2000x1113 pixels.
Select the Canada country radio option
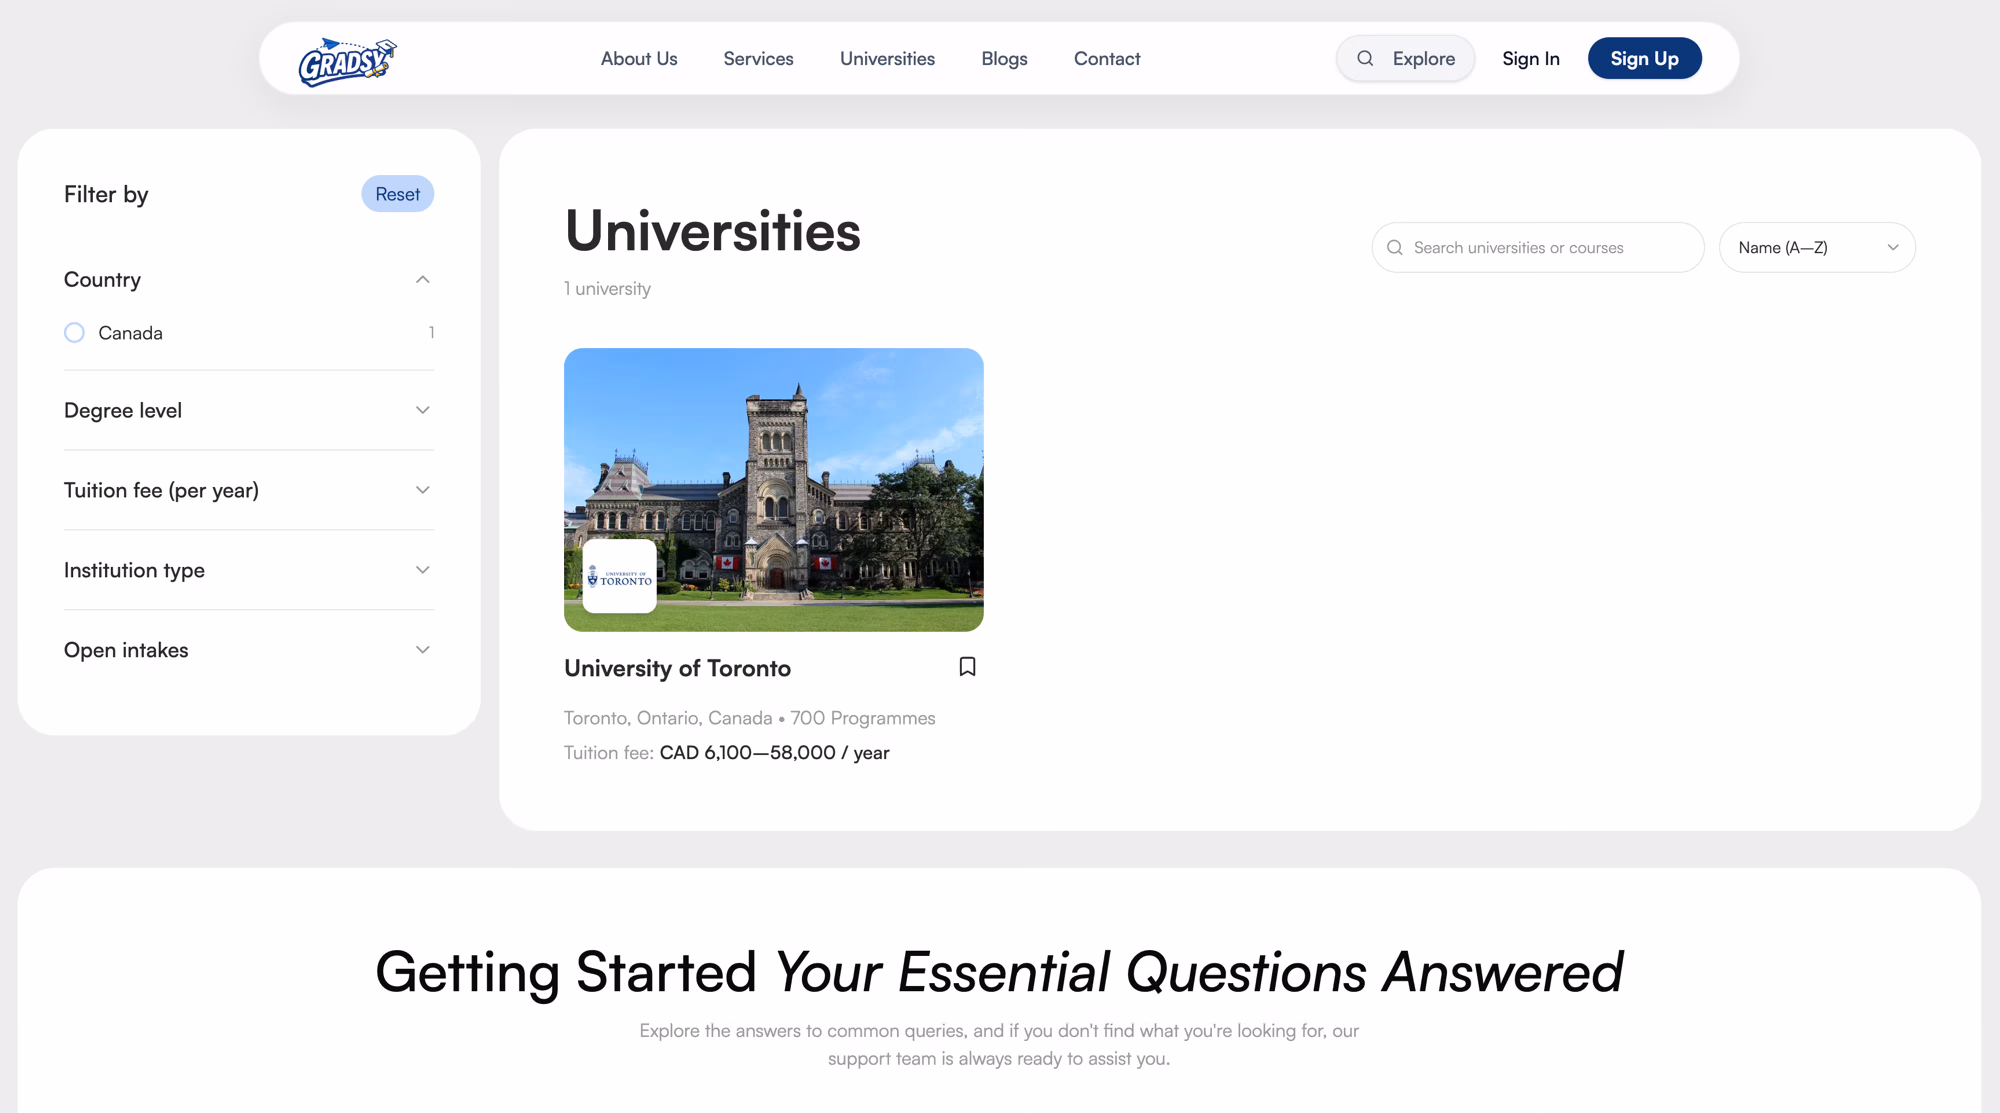[74, 333]
